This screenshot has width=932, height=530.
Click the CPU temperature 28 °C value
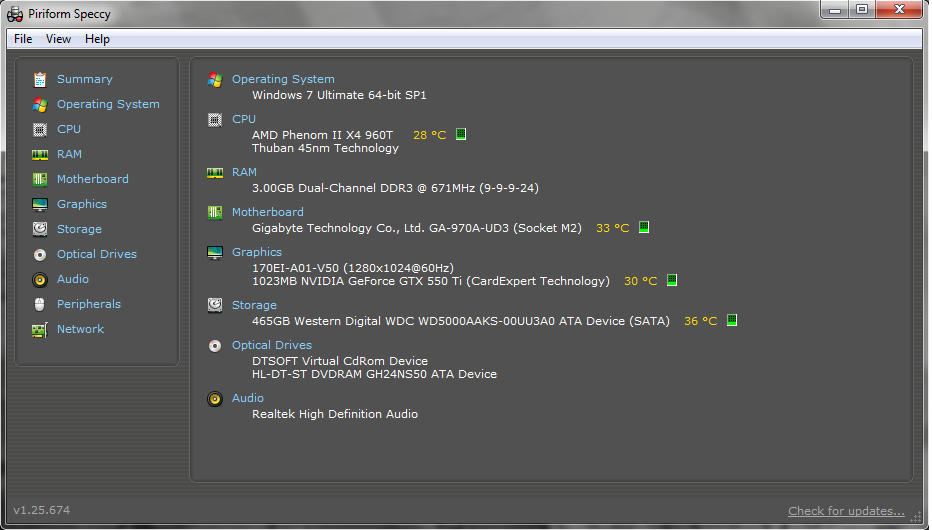[x=430, y=135]
